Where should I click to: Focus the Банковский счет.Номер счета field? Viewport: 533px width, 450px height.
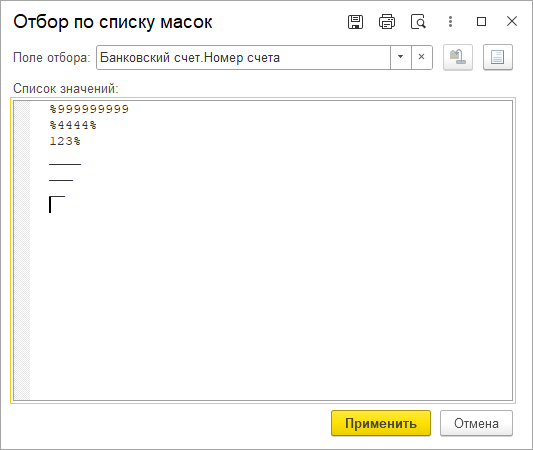pyautogui.click(x=243, y=57)
